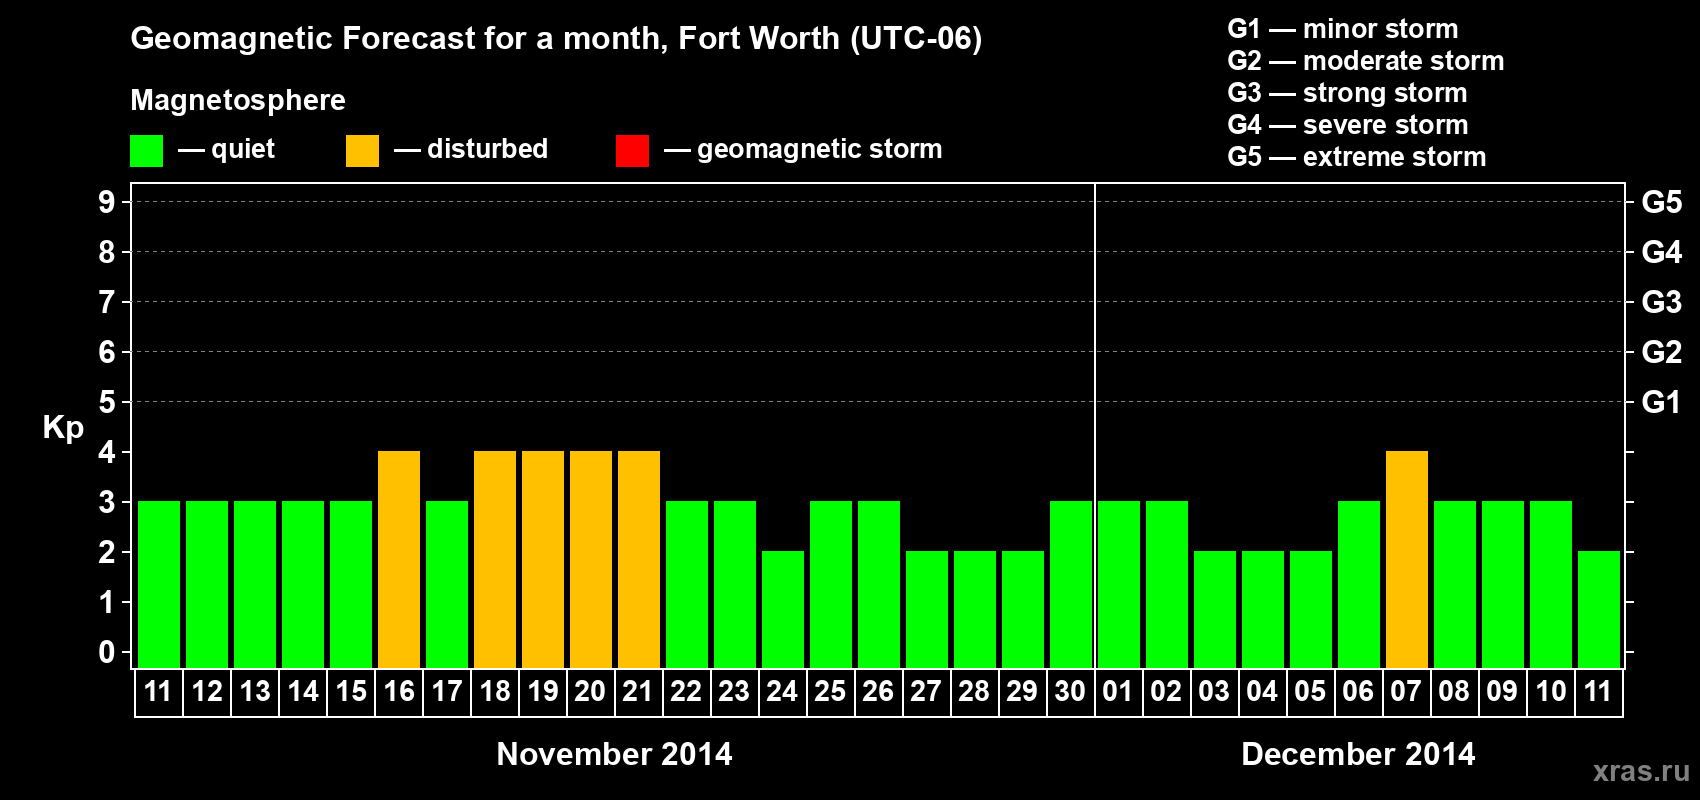The image size is (1700, 800).
Task: Click the November 18 disturbed bar
Action: pyautogui.click(x=495, y=560)
